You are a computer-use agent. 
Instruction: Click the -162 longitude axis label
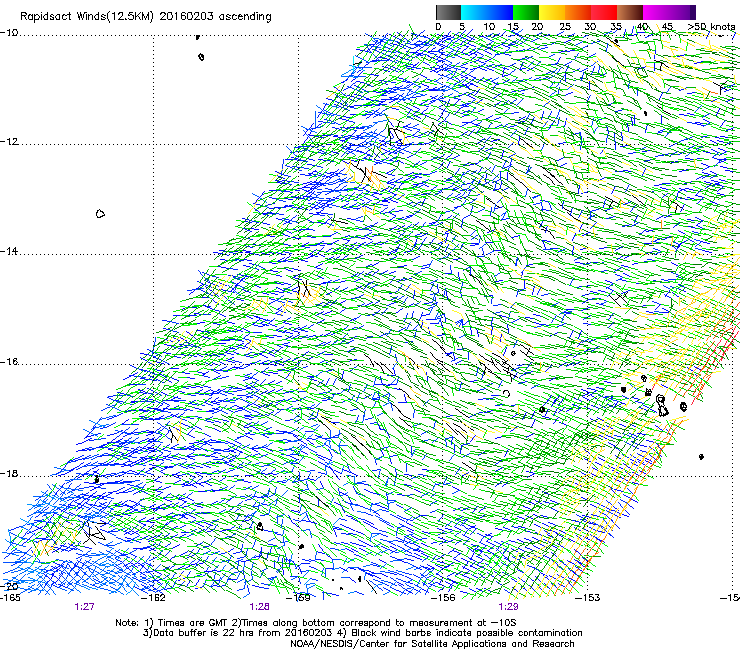(x=154, y=598)
